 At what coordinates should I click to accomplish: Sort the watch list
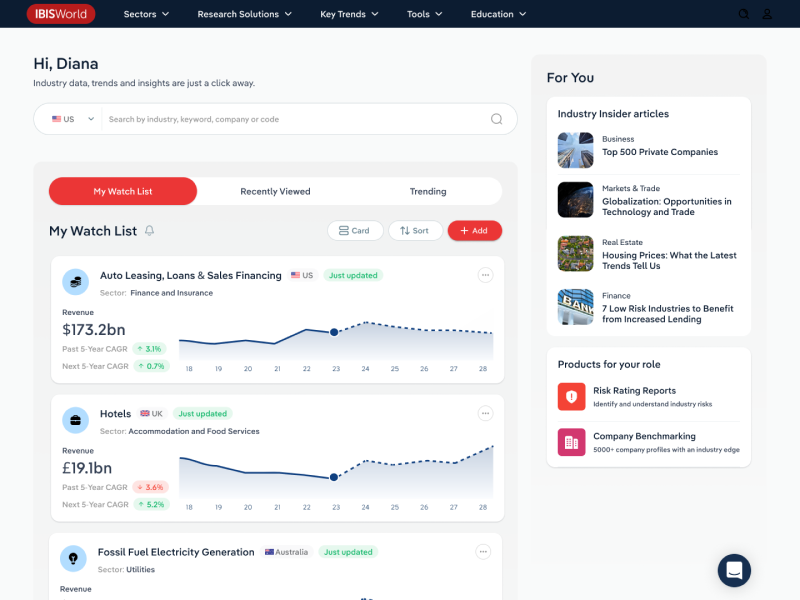pos(414,231)
